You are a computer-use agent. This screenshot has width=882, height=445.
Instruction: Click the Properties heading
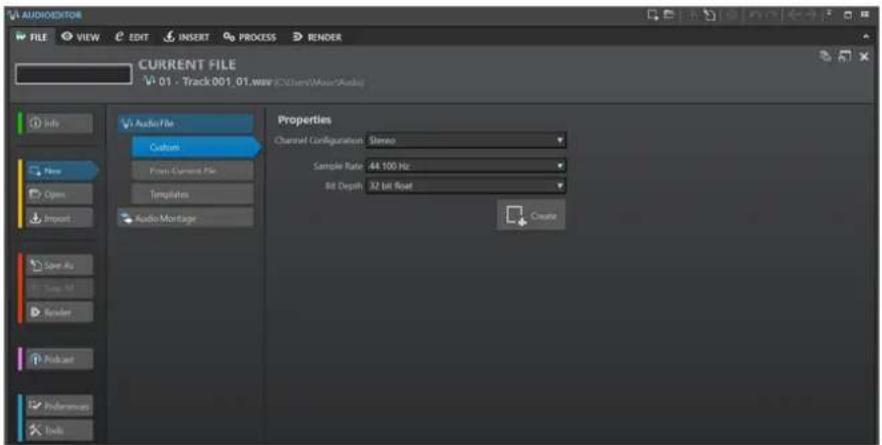(x=304, y=120)
